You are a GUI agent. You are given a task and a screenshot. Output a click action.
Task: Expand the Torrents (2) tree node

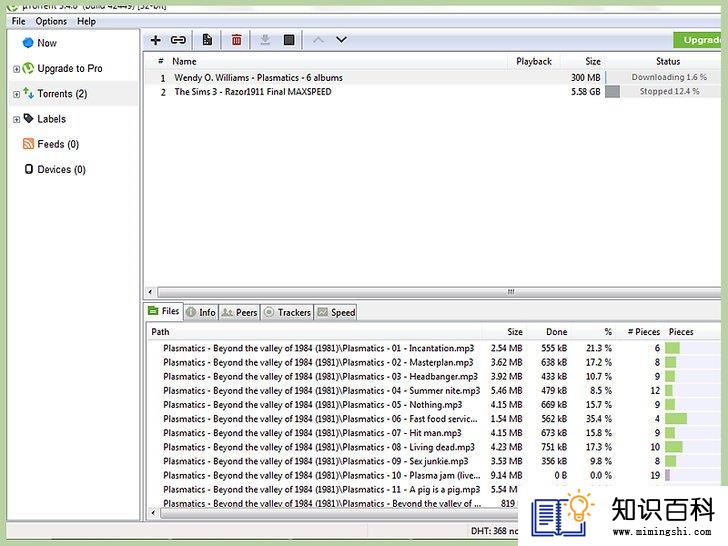coord(16,94)
